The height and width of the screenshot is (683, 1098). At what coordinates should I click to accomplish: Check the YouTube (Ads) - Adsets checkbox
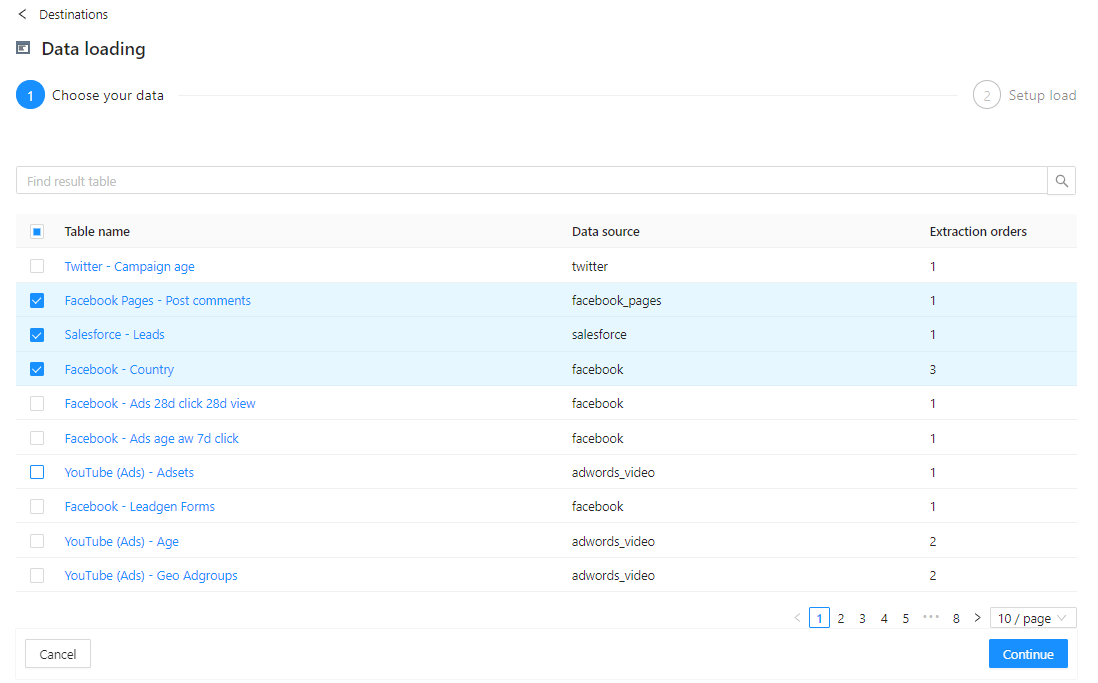coord(37,472)
